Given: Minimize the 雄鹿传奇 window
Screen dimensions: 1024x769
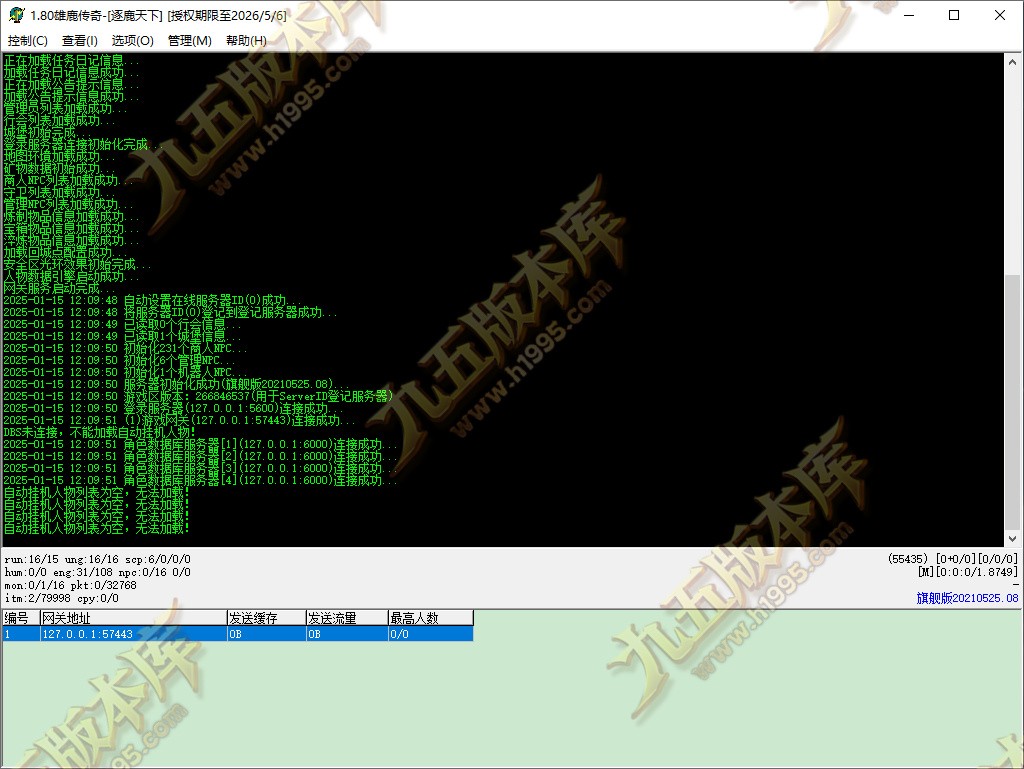Looking at the screenshot, I should pyautogui.click(x=908, y=15).
